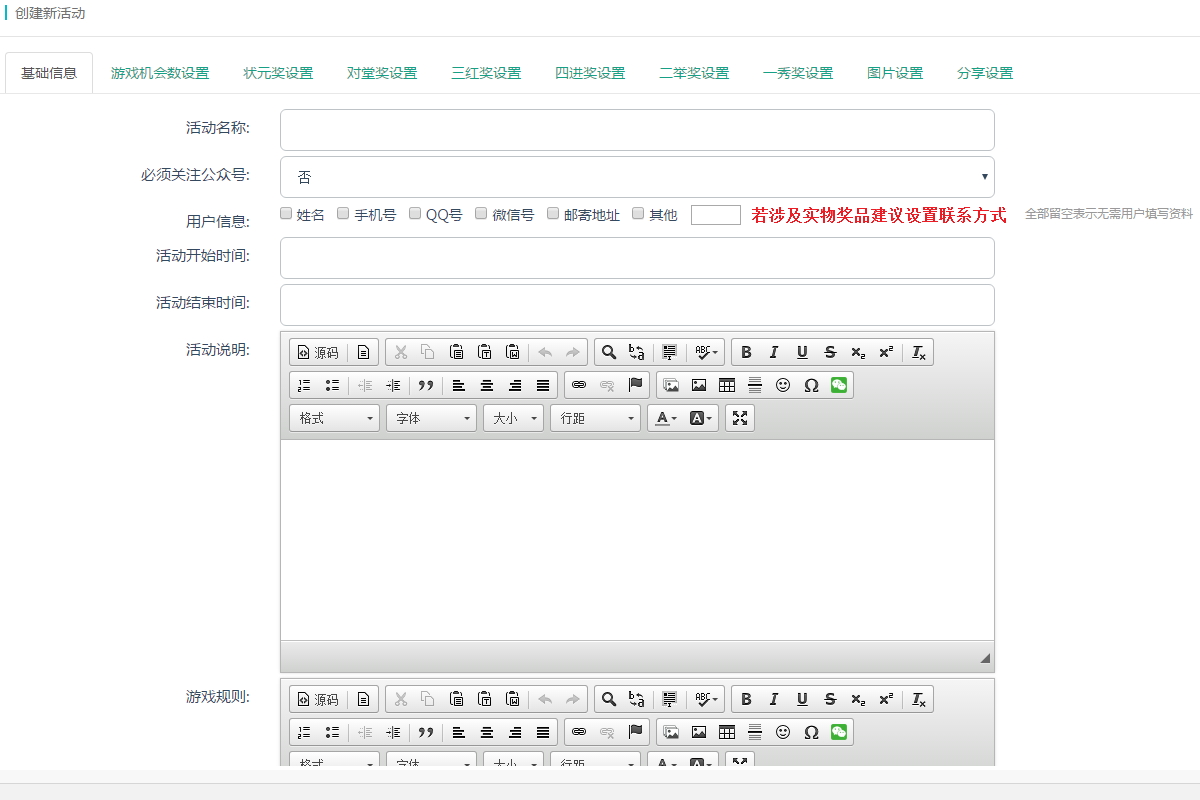Click Bold in 游戏规则 editor toolbar
1200x800 pixels.
pos(746,699)
